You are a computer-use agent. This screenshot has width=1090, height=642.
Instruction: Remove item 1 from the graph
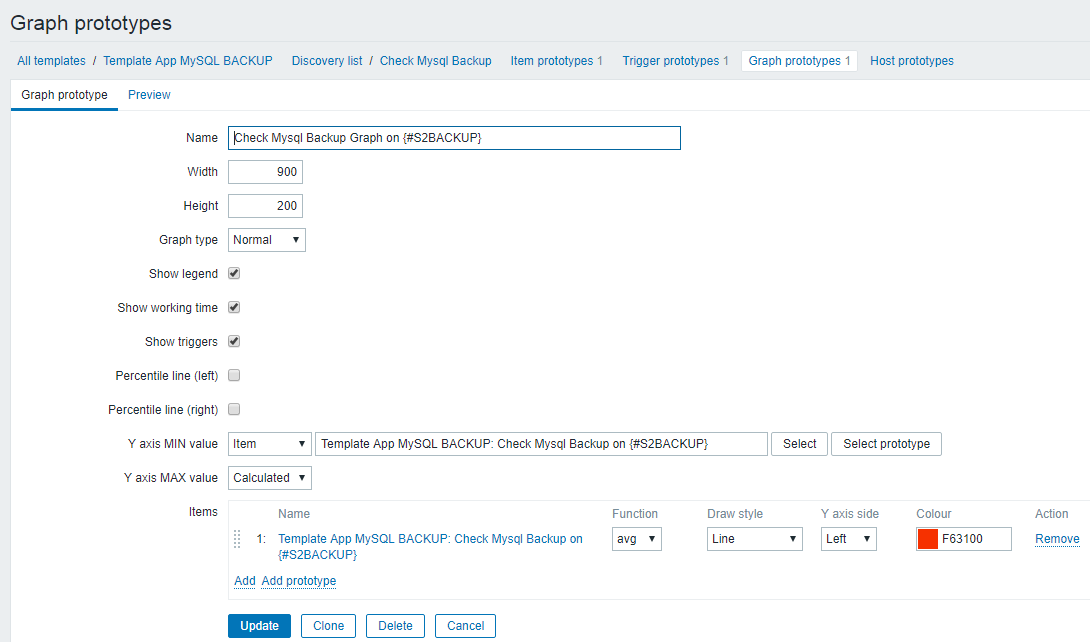pos(1057,539)
